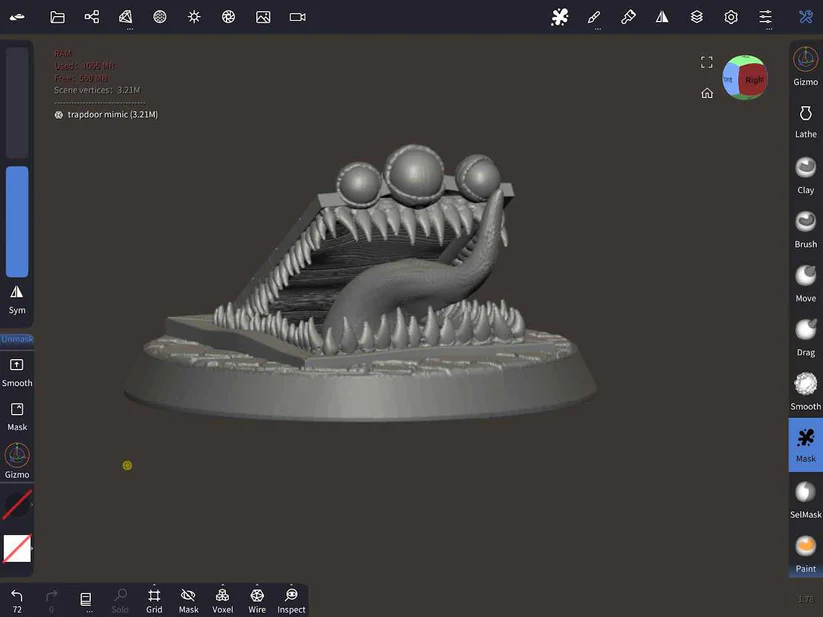Select the Move tool

pos(806,284)
